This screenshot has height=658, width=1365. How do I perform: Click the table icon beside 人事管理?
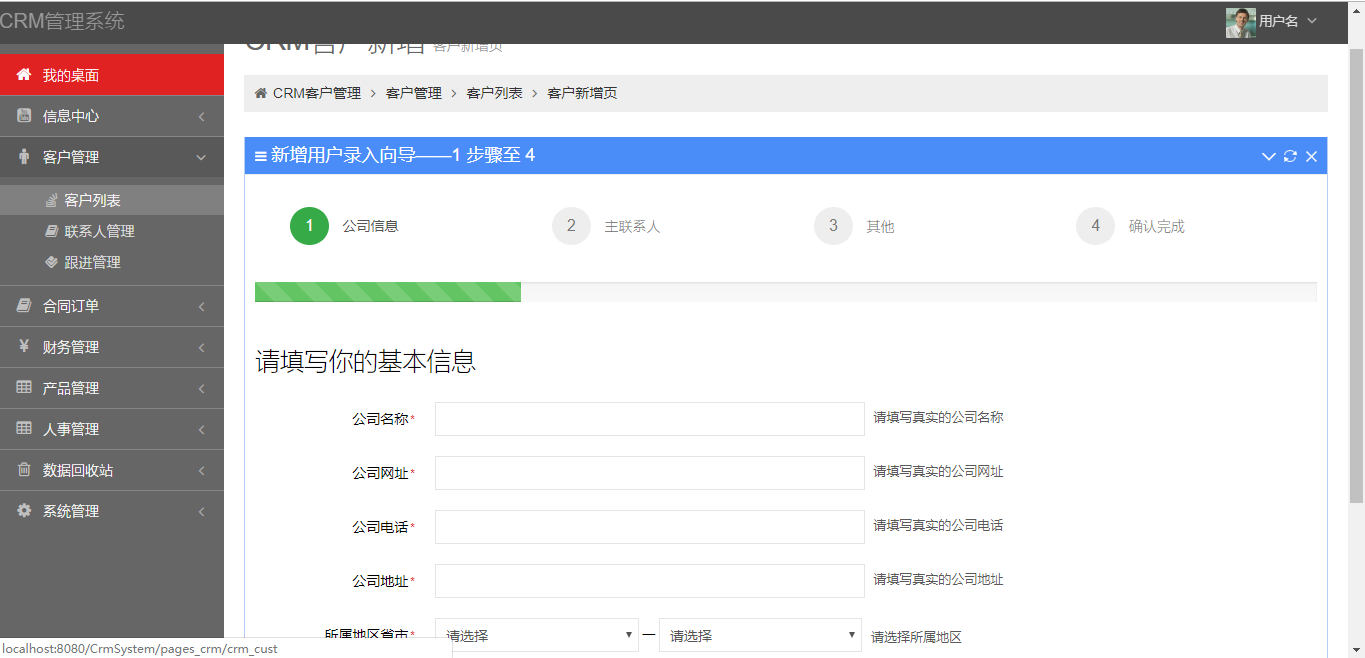pyautogui.click(x=24, y=429)
